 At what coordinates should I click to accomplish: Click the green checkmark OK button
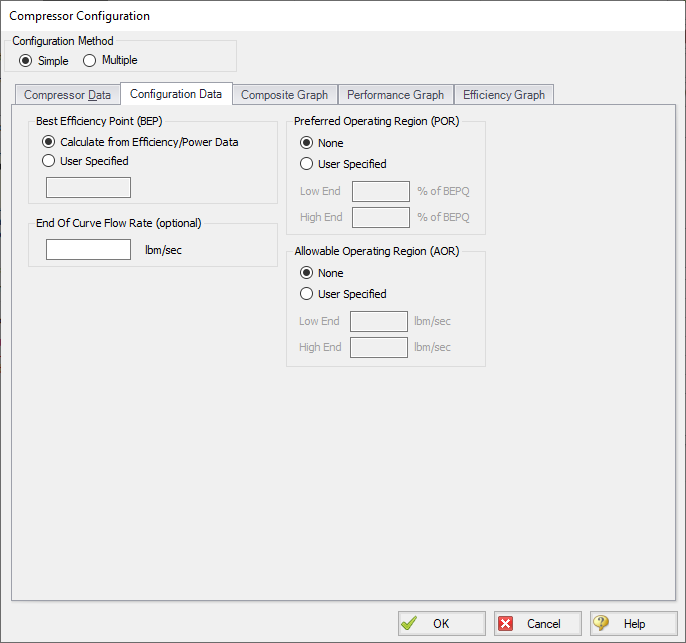point(441,623)
